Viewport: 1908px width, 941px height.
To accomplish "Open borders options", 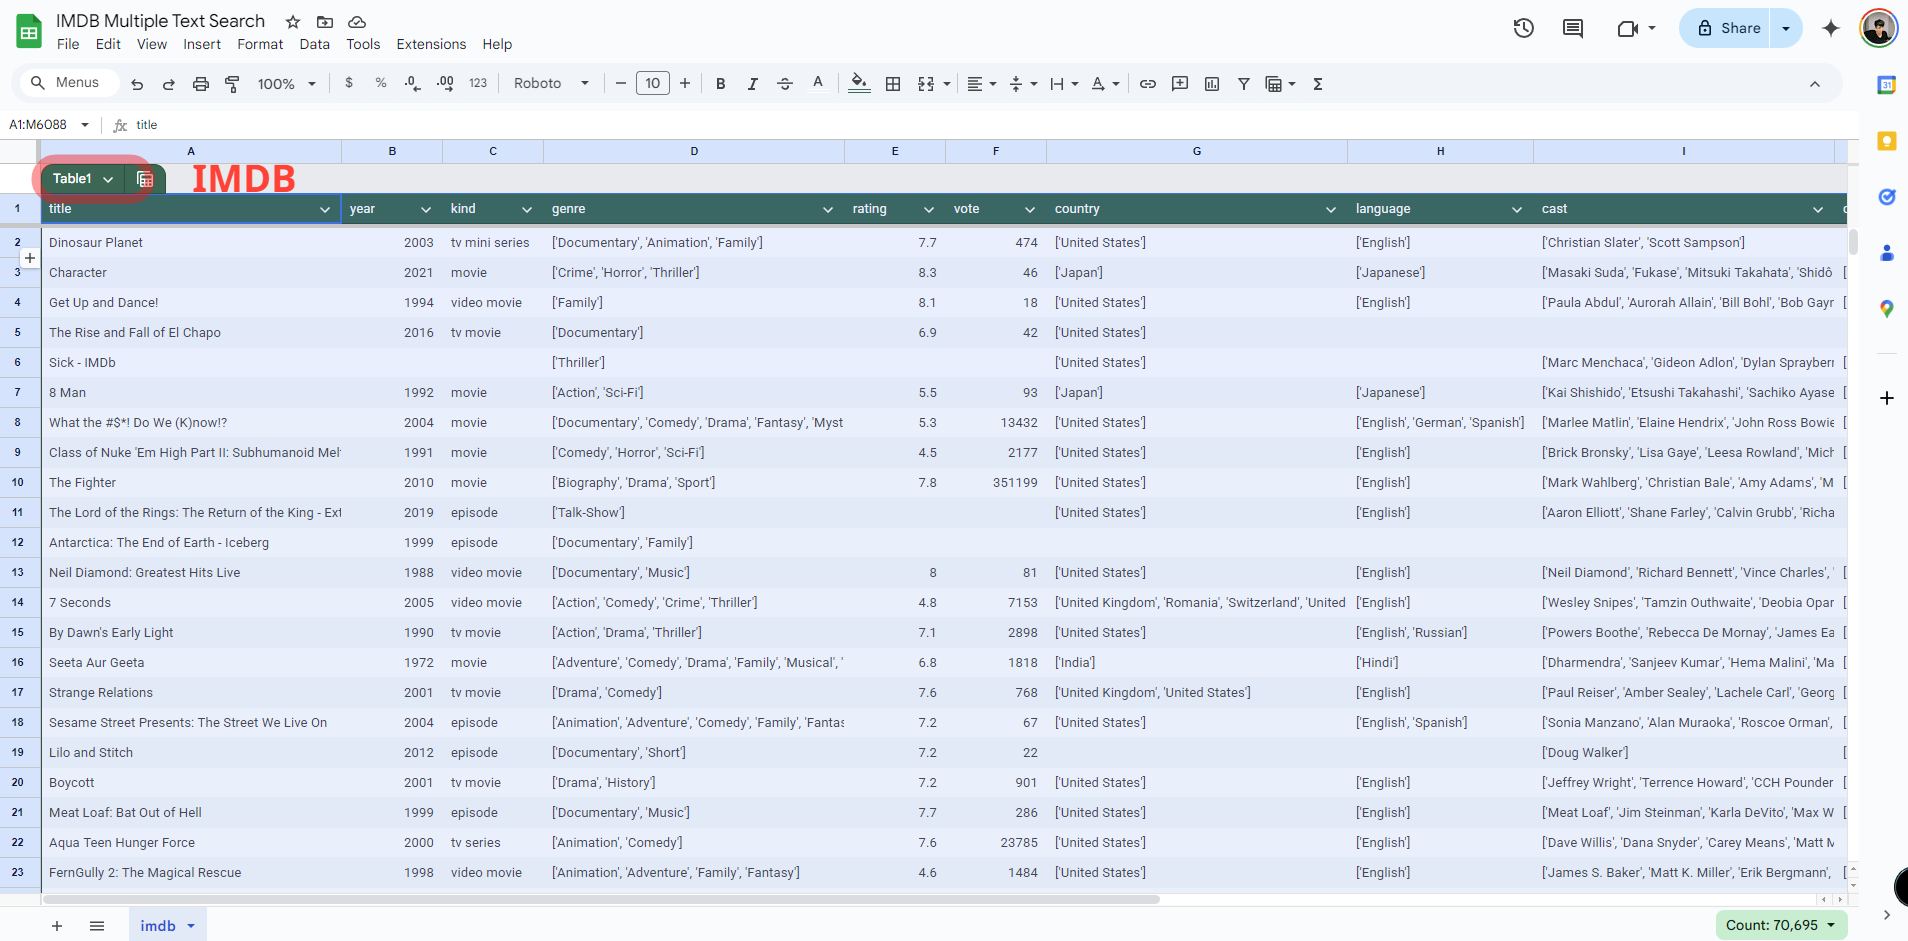I will click(x=893, y=84).
